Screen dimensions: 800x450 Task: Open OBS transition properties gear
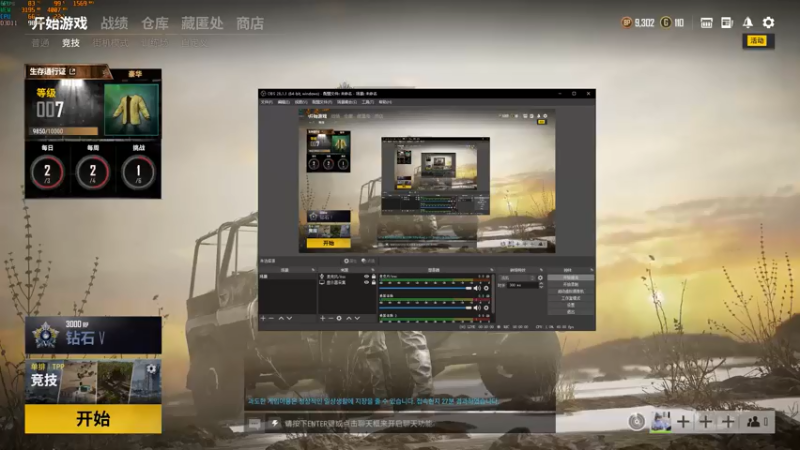click(x=540, y=278)
